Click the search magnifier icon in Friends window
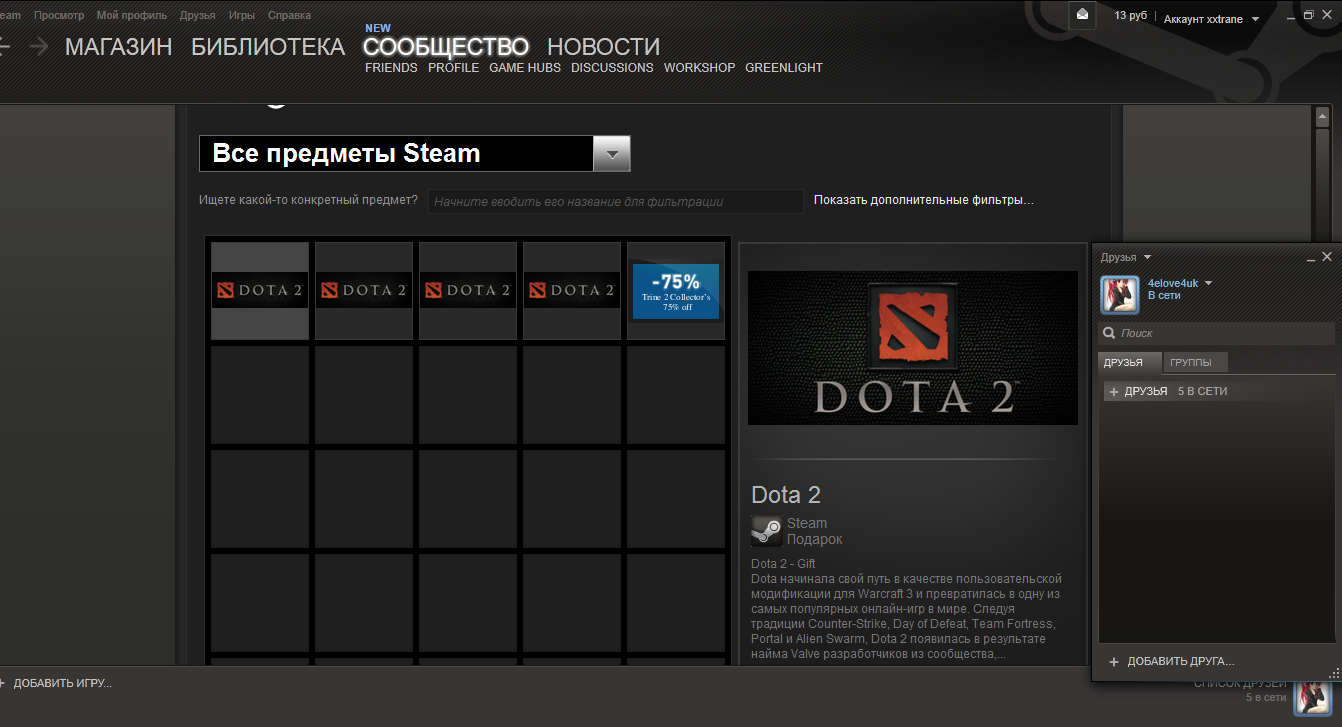Screen dimensions: 1342x727 coord(1109,333)
